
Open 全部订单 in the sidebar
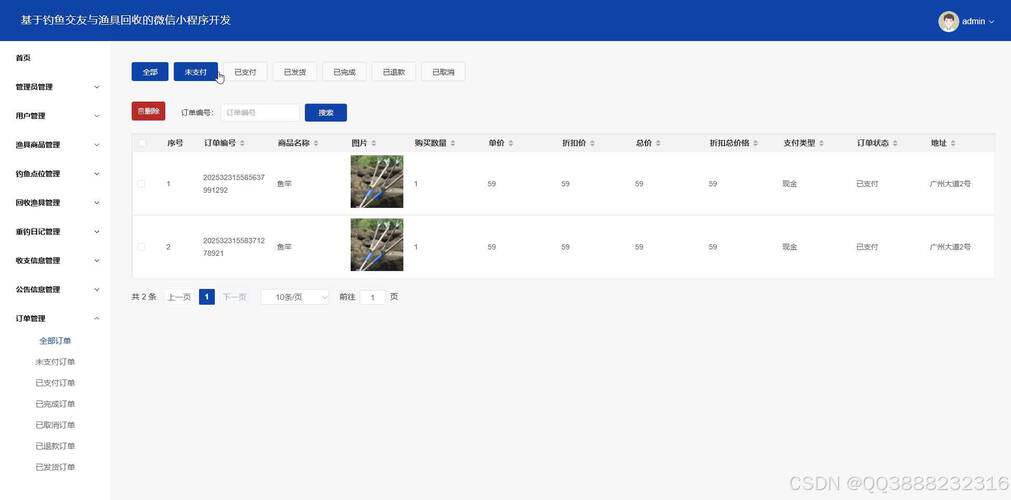(x=55, y=341)
